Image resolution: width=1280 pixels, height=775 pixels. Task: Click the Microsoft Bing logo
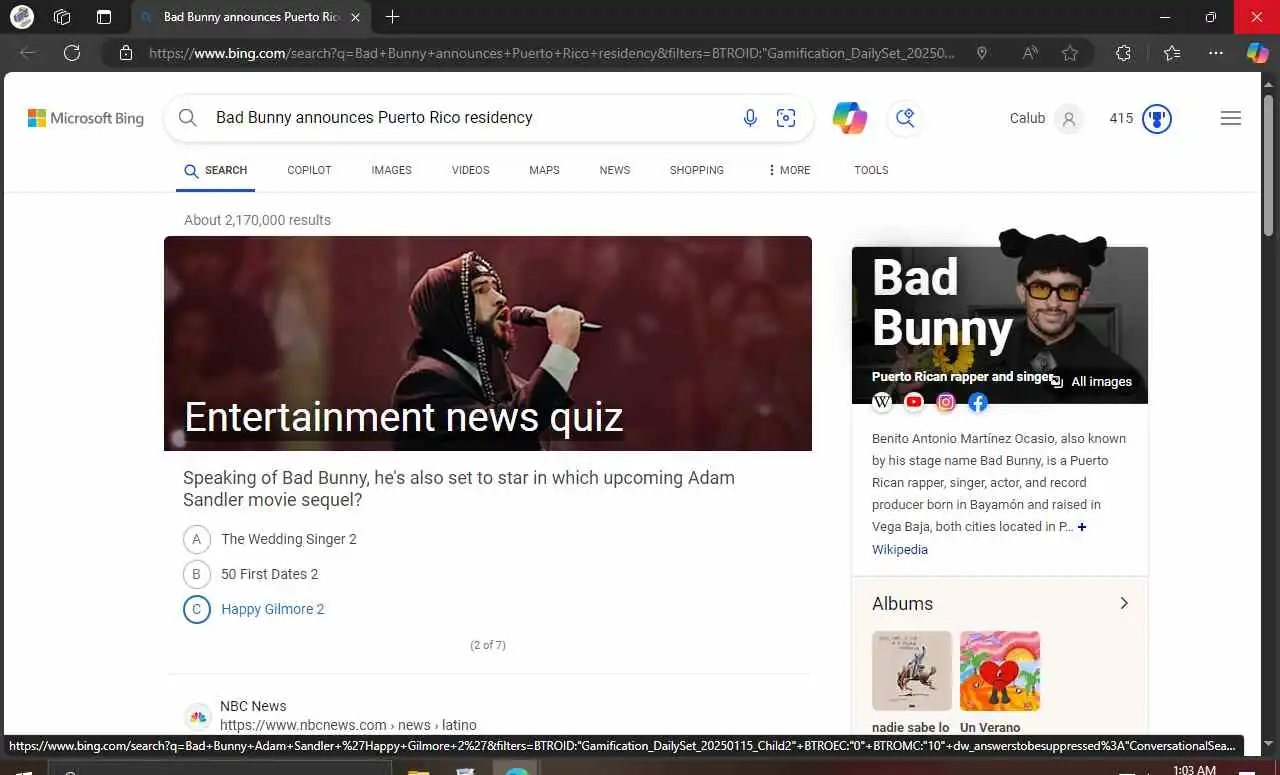pos(86,118)
